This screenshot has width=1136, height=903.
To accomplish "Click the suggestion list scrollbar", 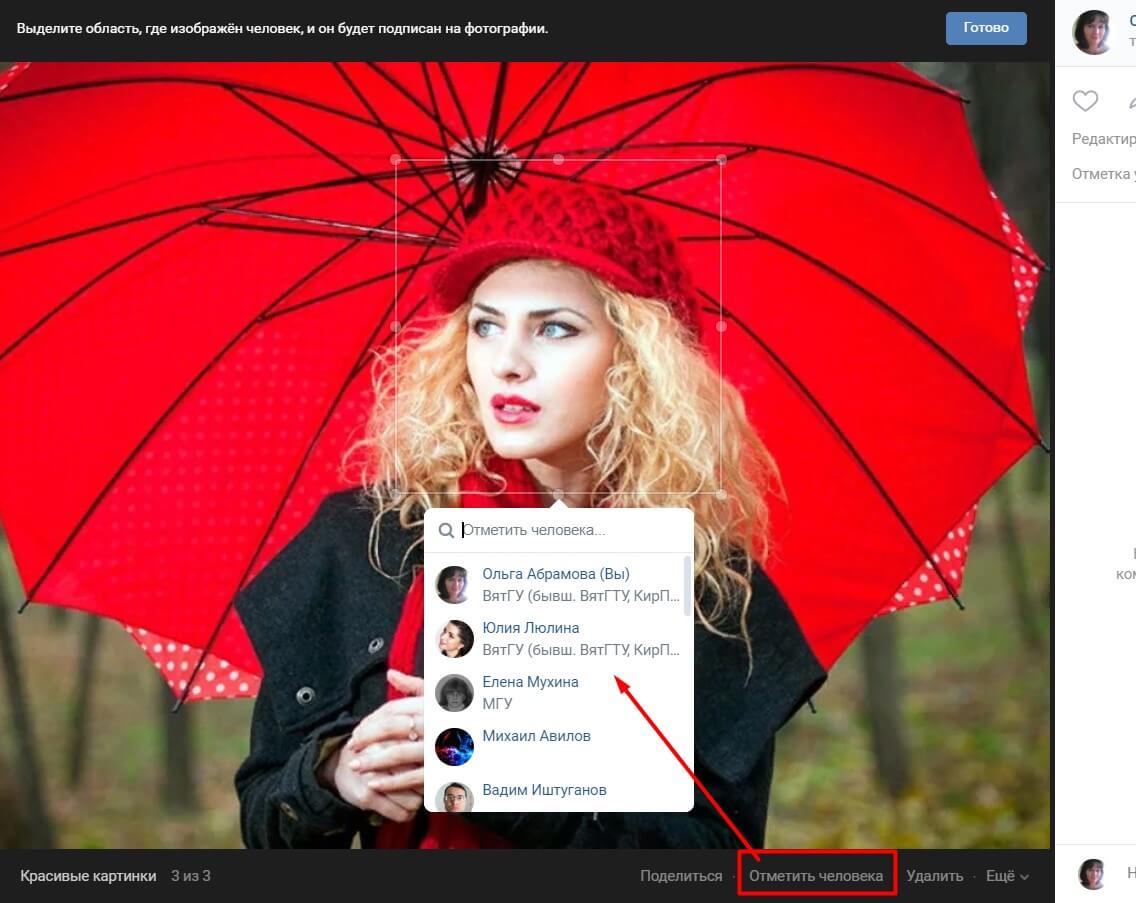I will click(x=687, y=585).
